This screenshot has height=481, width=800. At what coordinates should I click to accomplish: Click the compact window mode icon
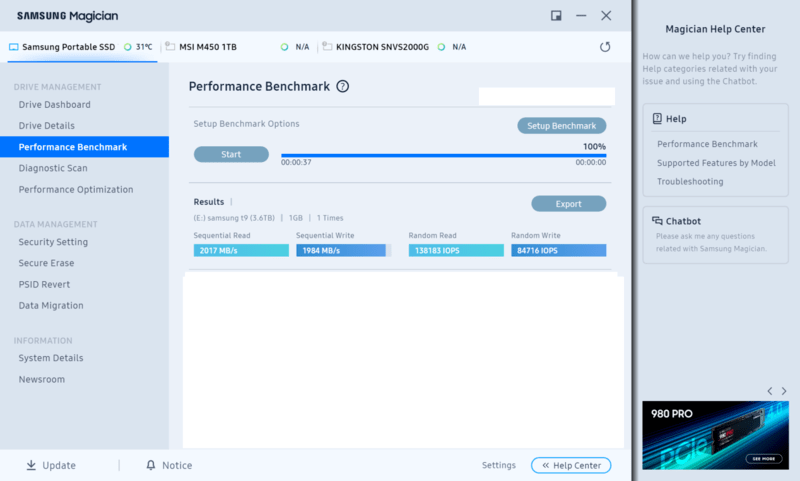(556, 15)
